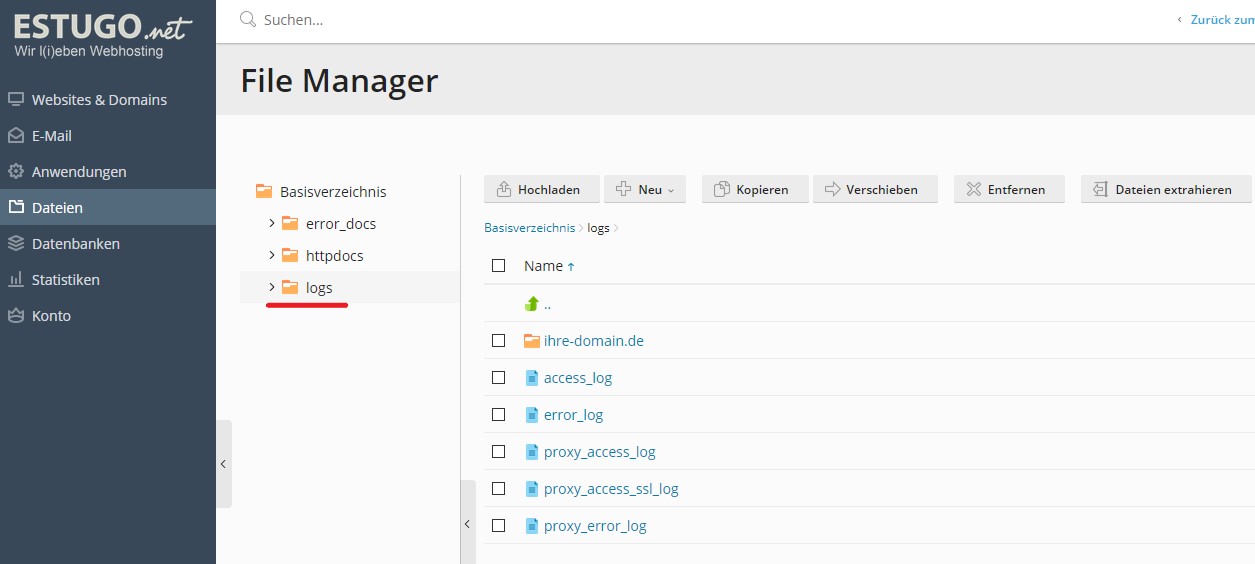Click the Kopieren copy button
Screen dimensions: 1255x564
(754, 189)
